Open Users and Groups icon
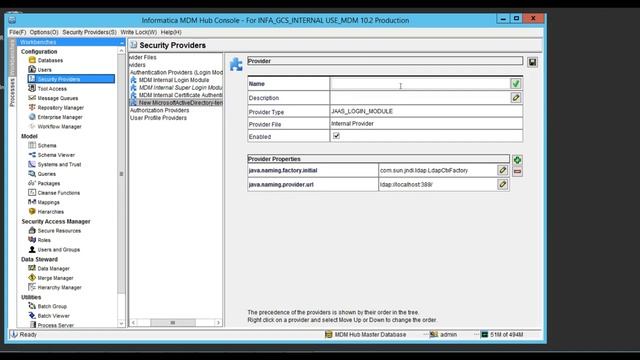This screenshot has height=360, width=640. point(32,249)
